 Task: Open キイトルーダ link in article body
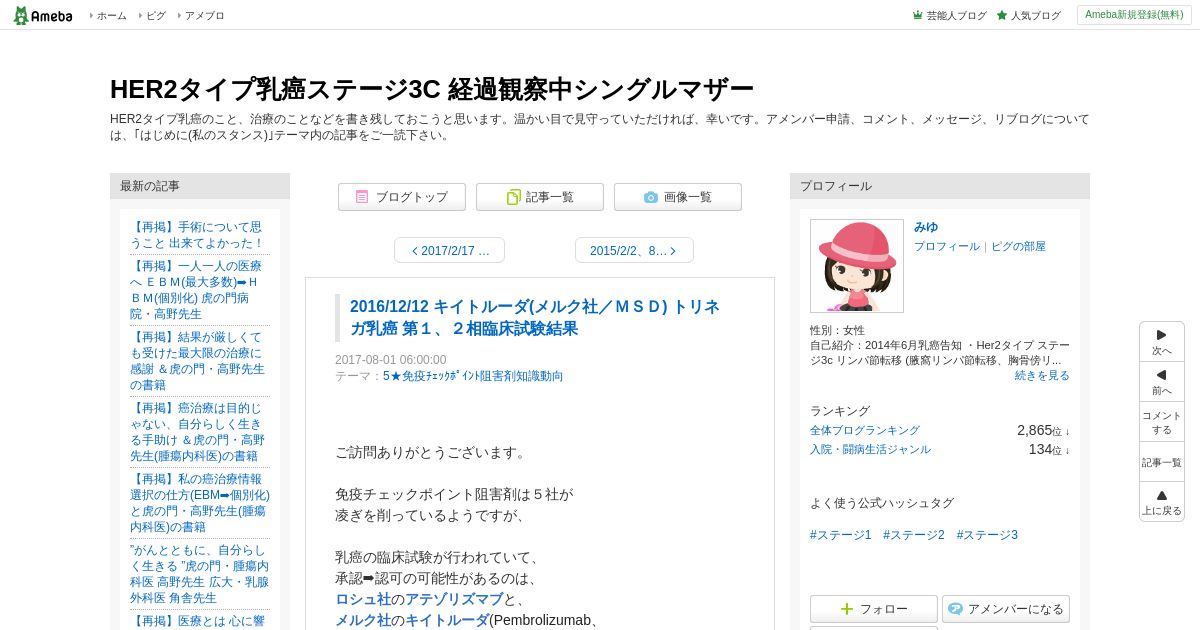click(x=447, y=620)
